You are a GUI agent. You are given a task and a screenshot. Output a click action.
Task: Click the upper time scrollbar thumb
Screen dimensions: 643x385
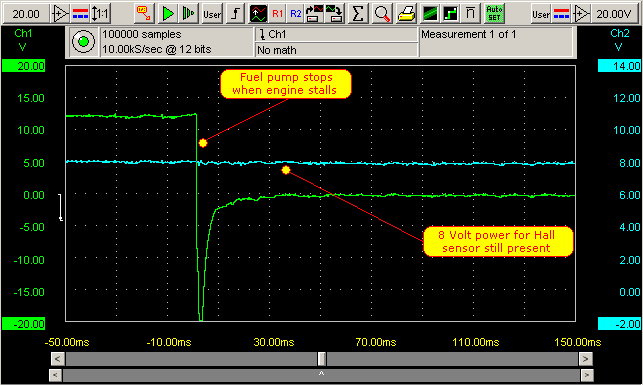[322, 359]
